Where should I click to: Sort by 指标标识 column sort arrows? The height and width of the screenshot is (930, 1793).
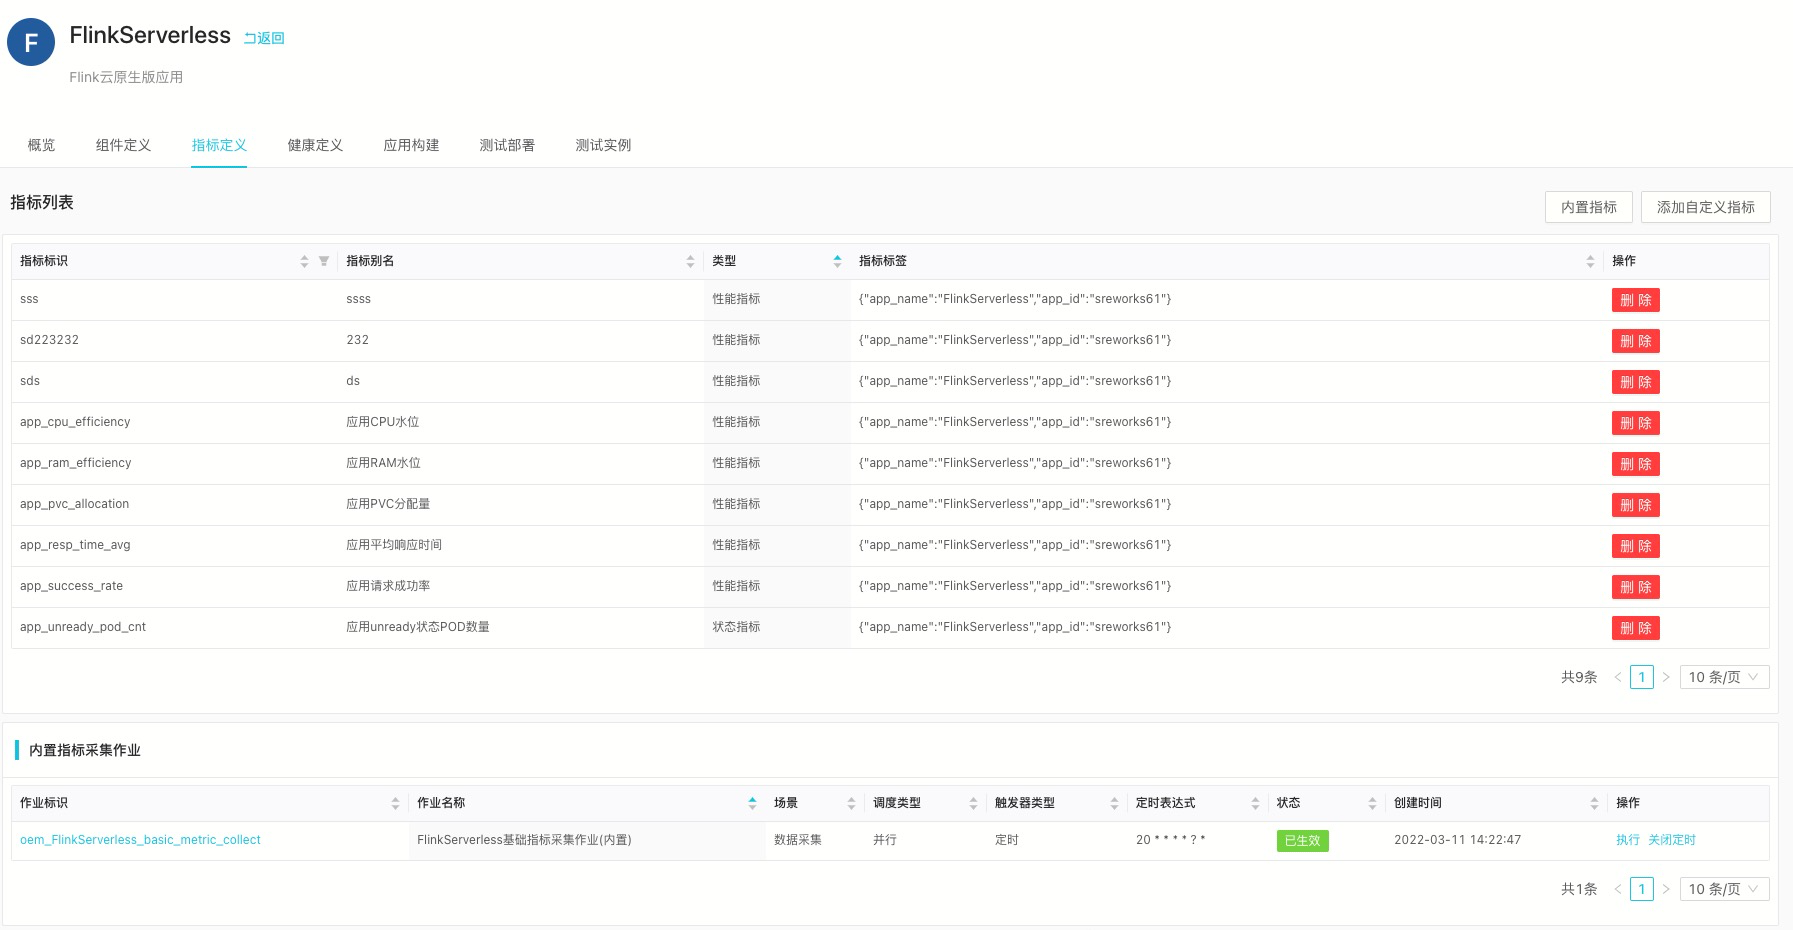[304, 261]
